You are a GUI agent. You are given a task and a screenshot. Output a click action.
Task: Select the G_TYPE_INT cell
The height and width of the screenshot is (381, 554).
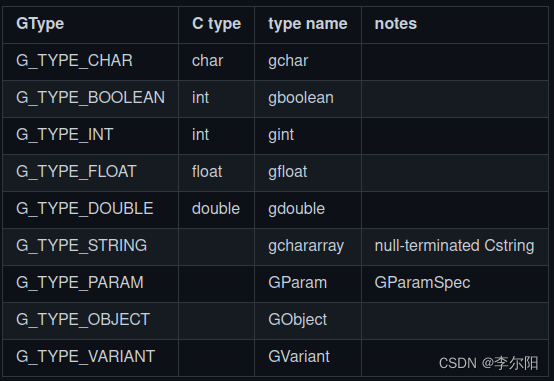(90, 136)
